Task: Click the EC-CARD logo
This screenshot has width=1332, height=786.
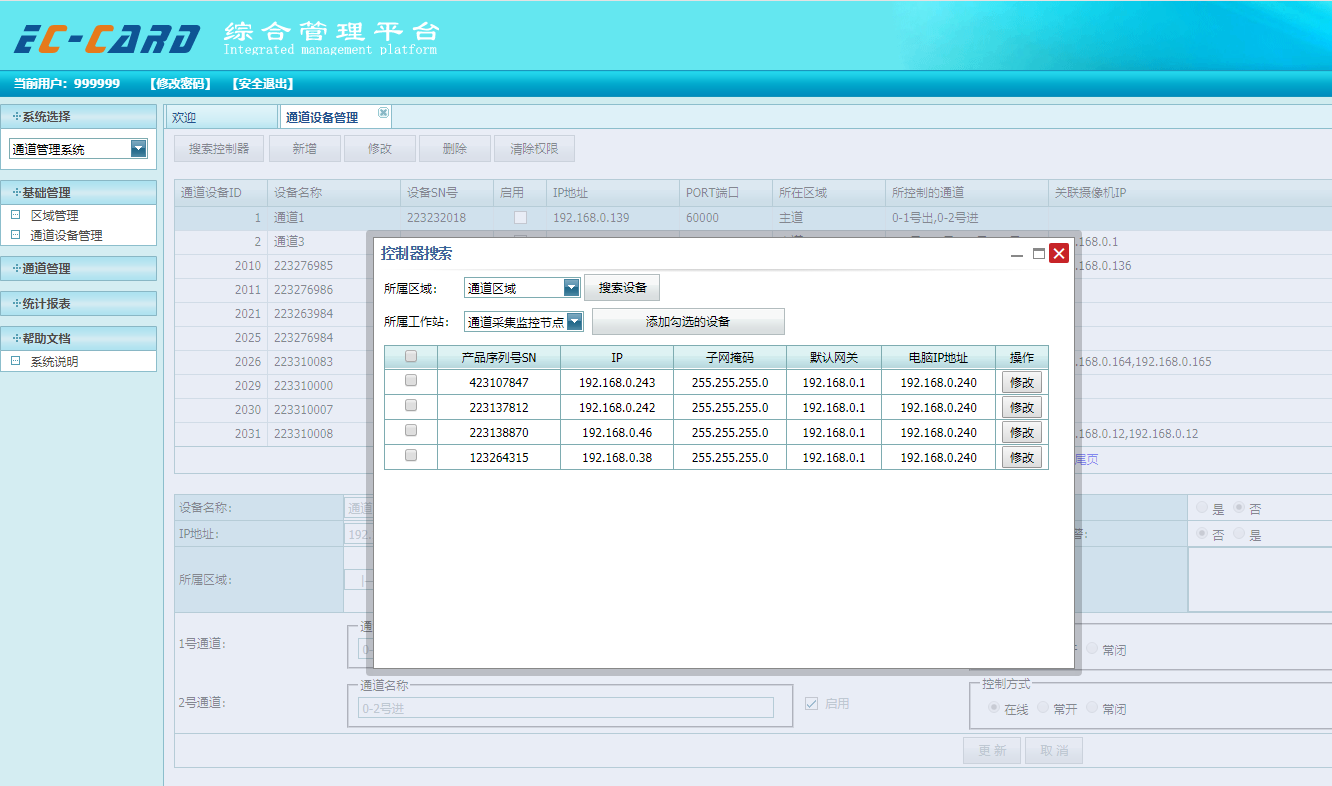Action: [x=107, y=39]
